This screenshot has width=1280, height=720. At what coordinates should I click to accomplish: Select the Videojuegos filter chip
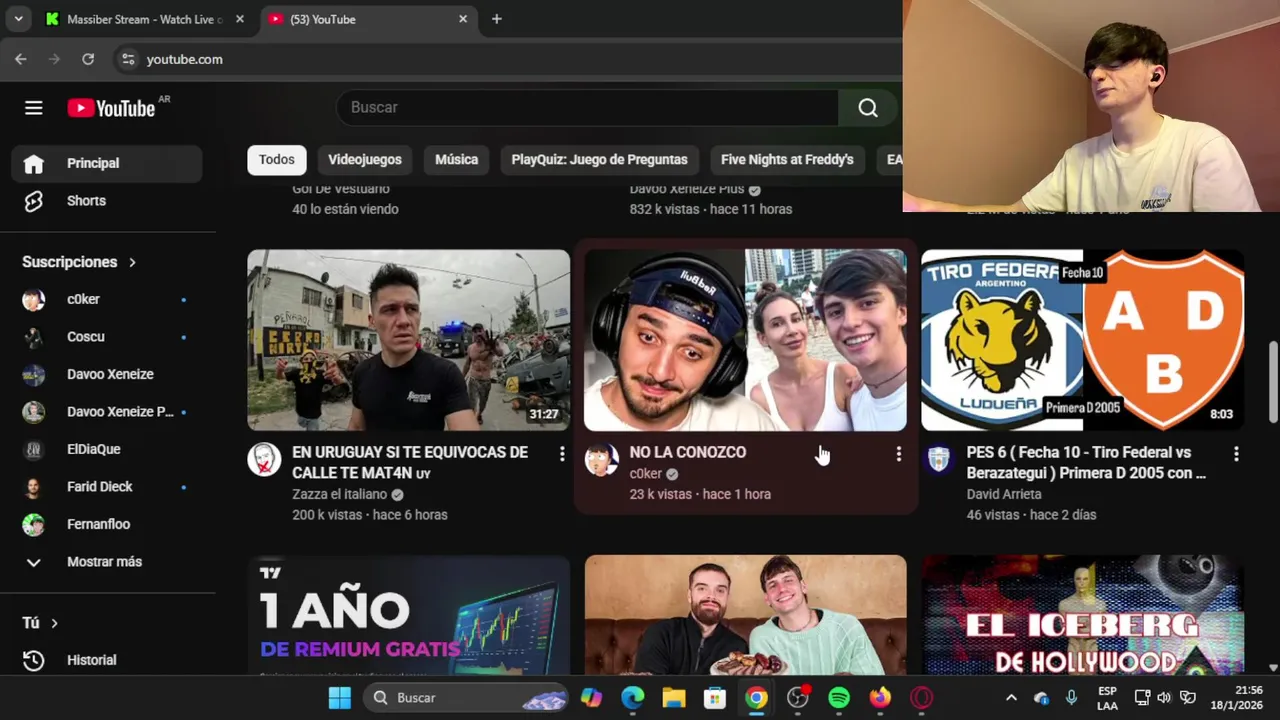coord(365,160)
